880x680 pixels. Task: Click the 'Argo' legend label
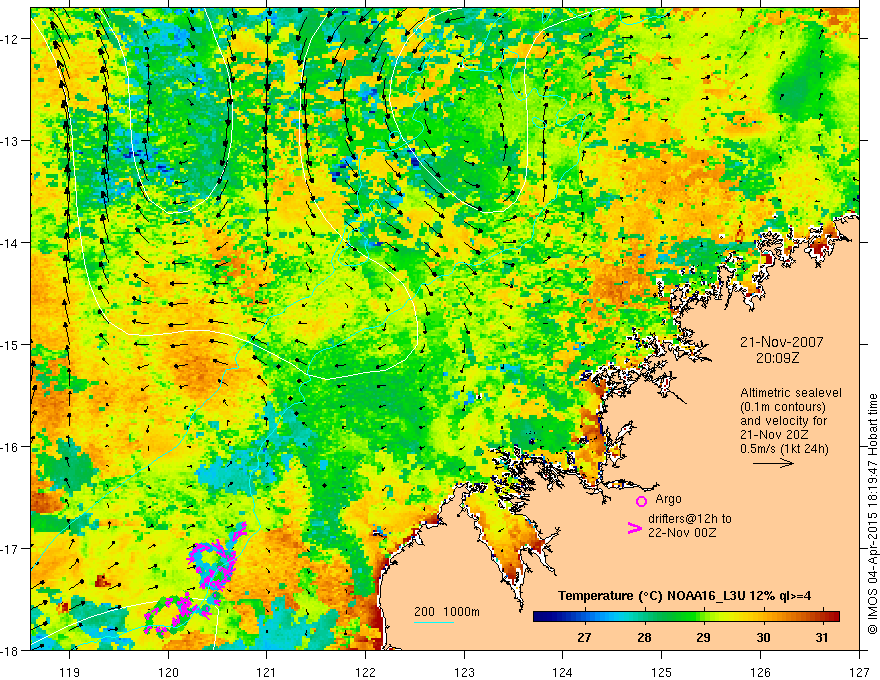668,499
